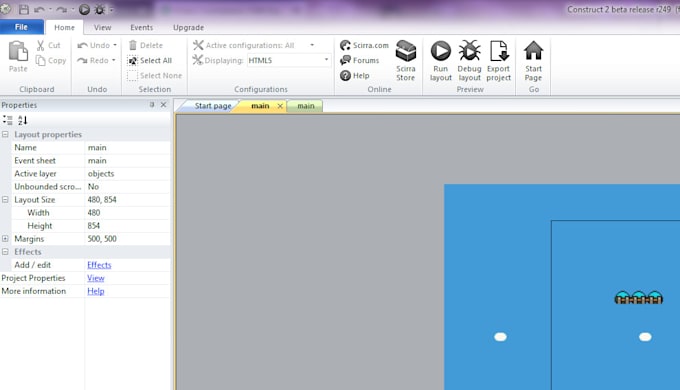Click the Copy button

click(x=51, y=60)
